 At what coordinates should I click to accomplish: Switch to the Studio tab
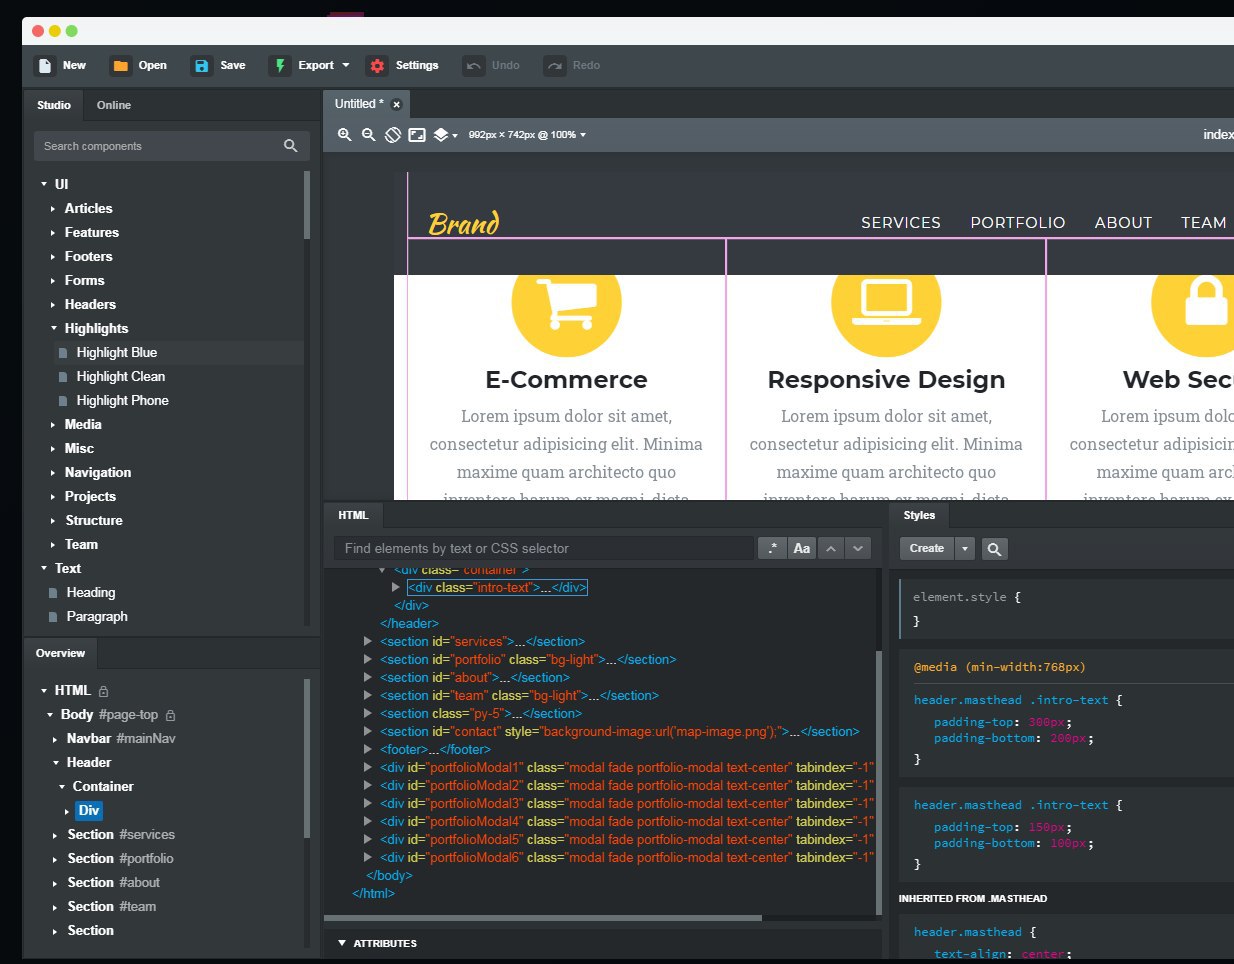click(x=54, y=105)
